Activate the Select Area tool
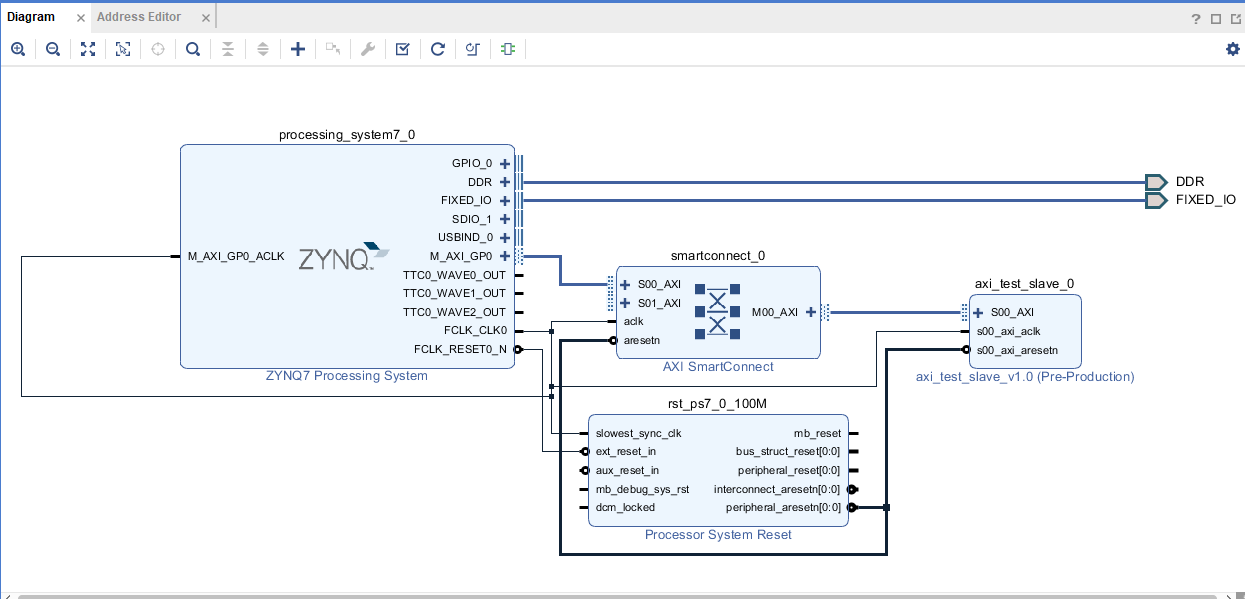The height and width of the screenshot is (599, 1245). tap(123, 49)
